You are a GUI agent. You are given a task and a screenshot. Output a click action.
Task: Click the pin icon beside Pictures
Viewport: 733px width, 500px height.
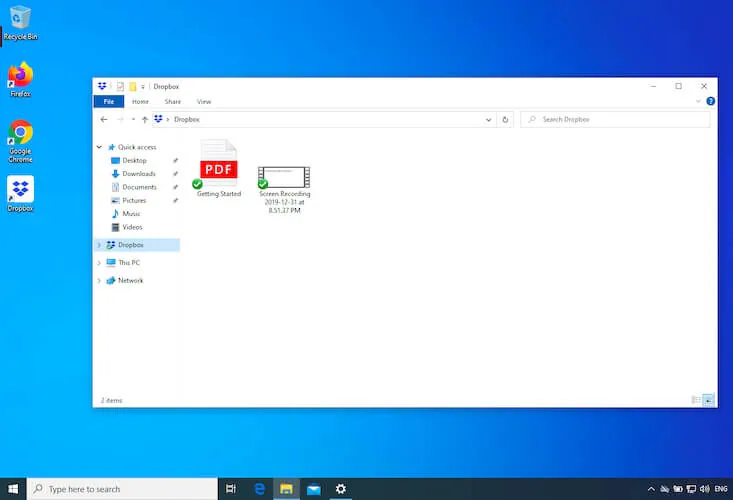175,200
